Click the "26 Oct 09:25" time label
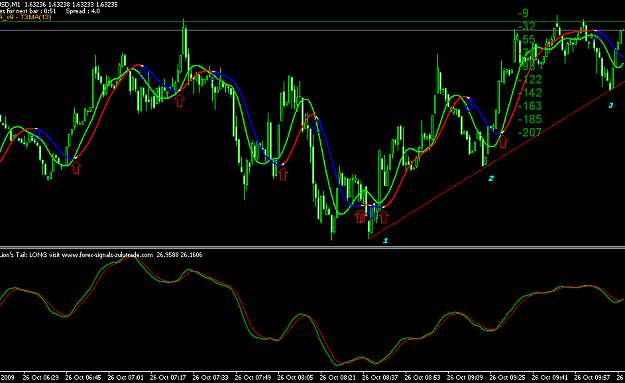 pyautogui.click(x=507, y=377)
